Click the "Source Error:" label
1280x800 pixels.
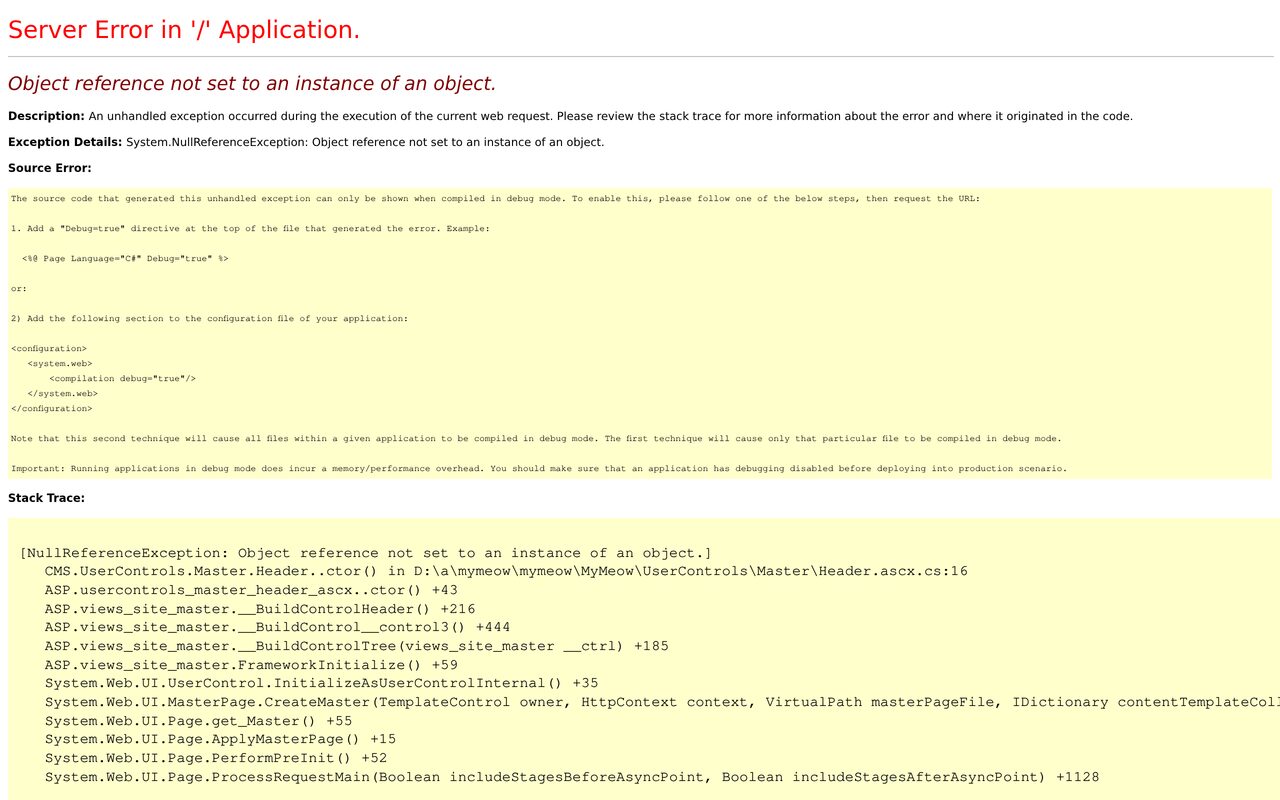coord(50,168)
